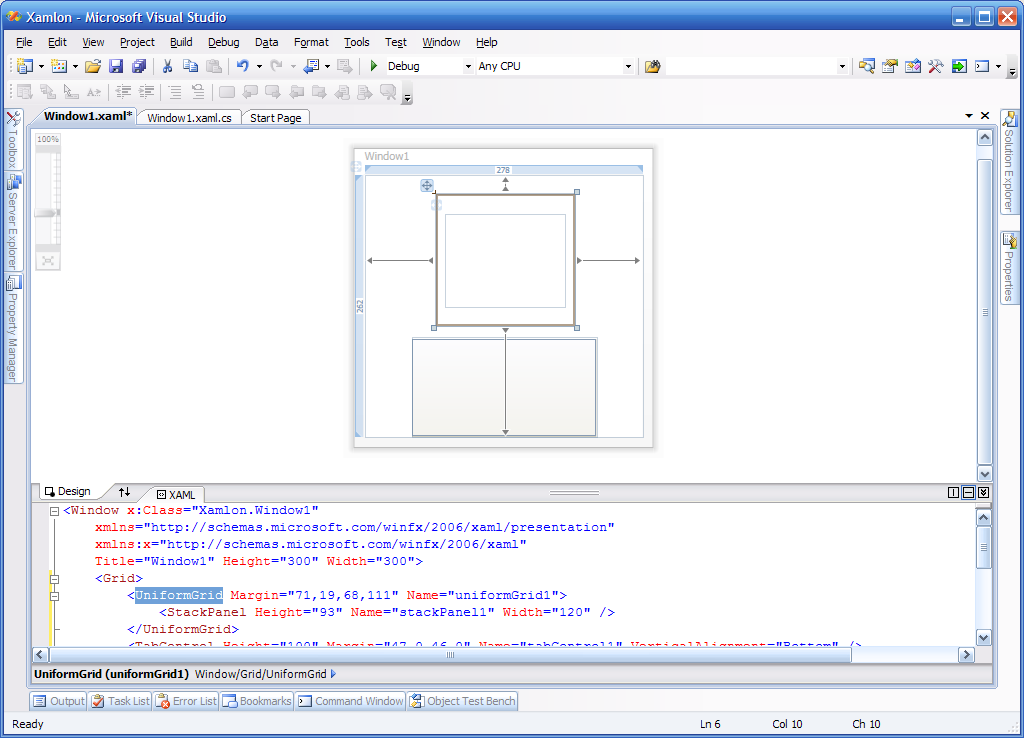
Task: Open the Command Window toolbar icon
Action: (x=982, y=66)
